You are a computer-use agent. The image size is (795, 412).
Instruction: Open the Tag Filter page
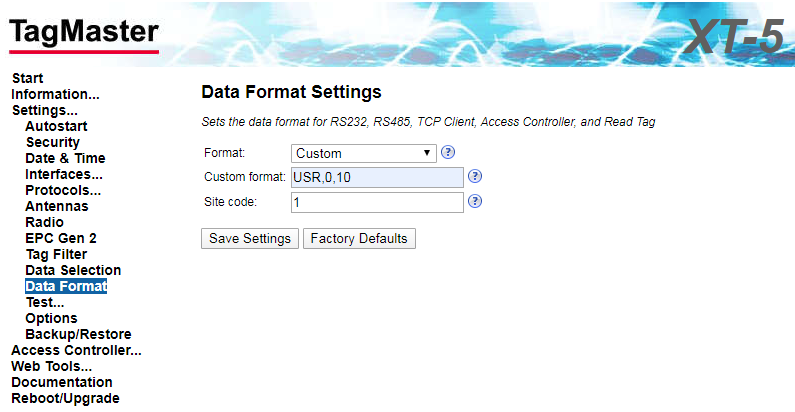(56, 254)
